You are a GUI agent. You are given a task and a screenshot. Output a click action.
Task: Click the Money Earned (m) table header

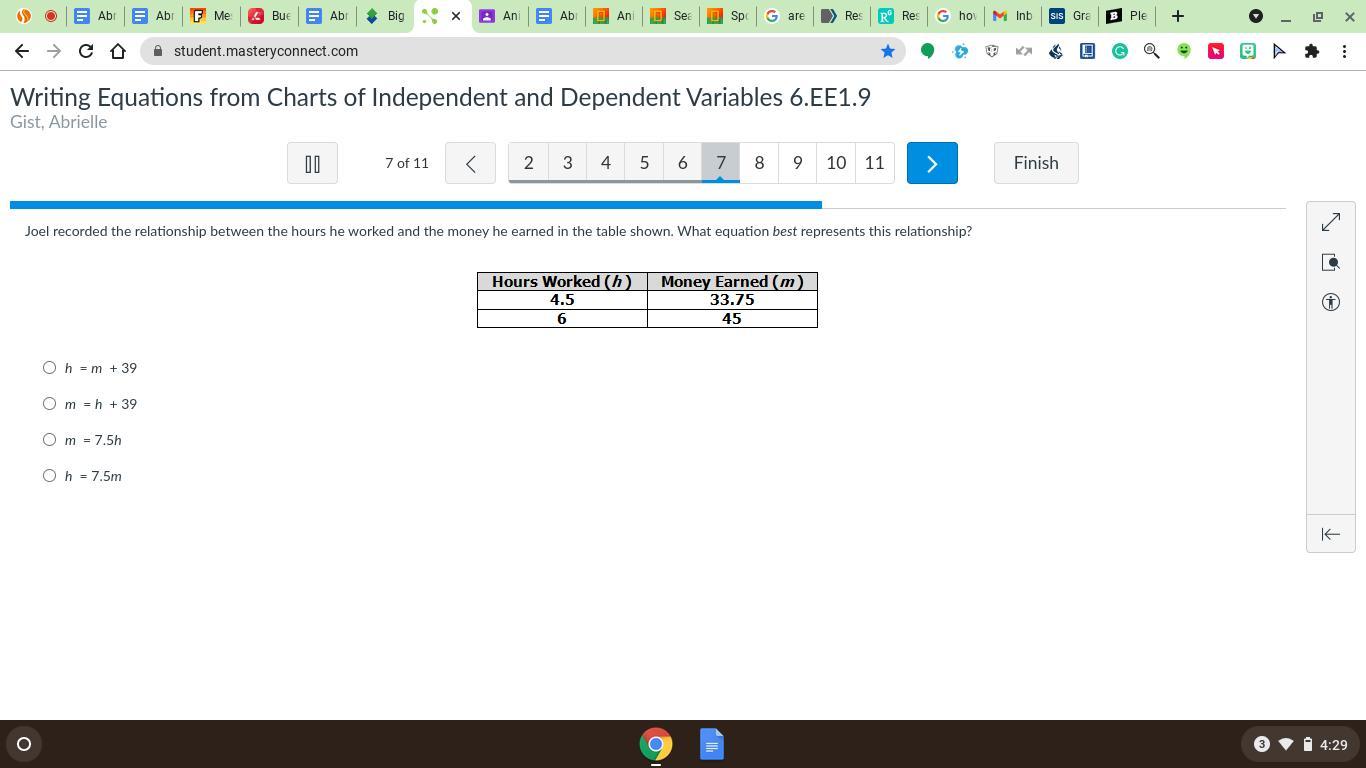point(732,282)
